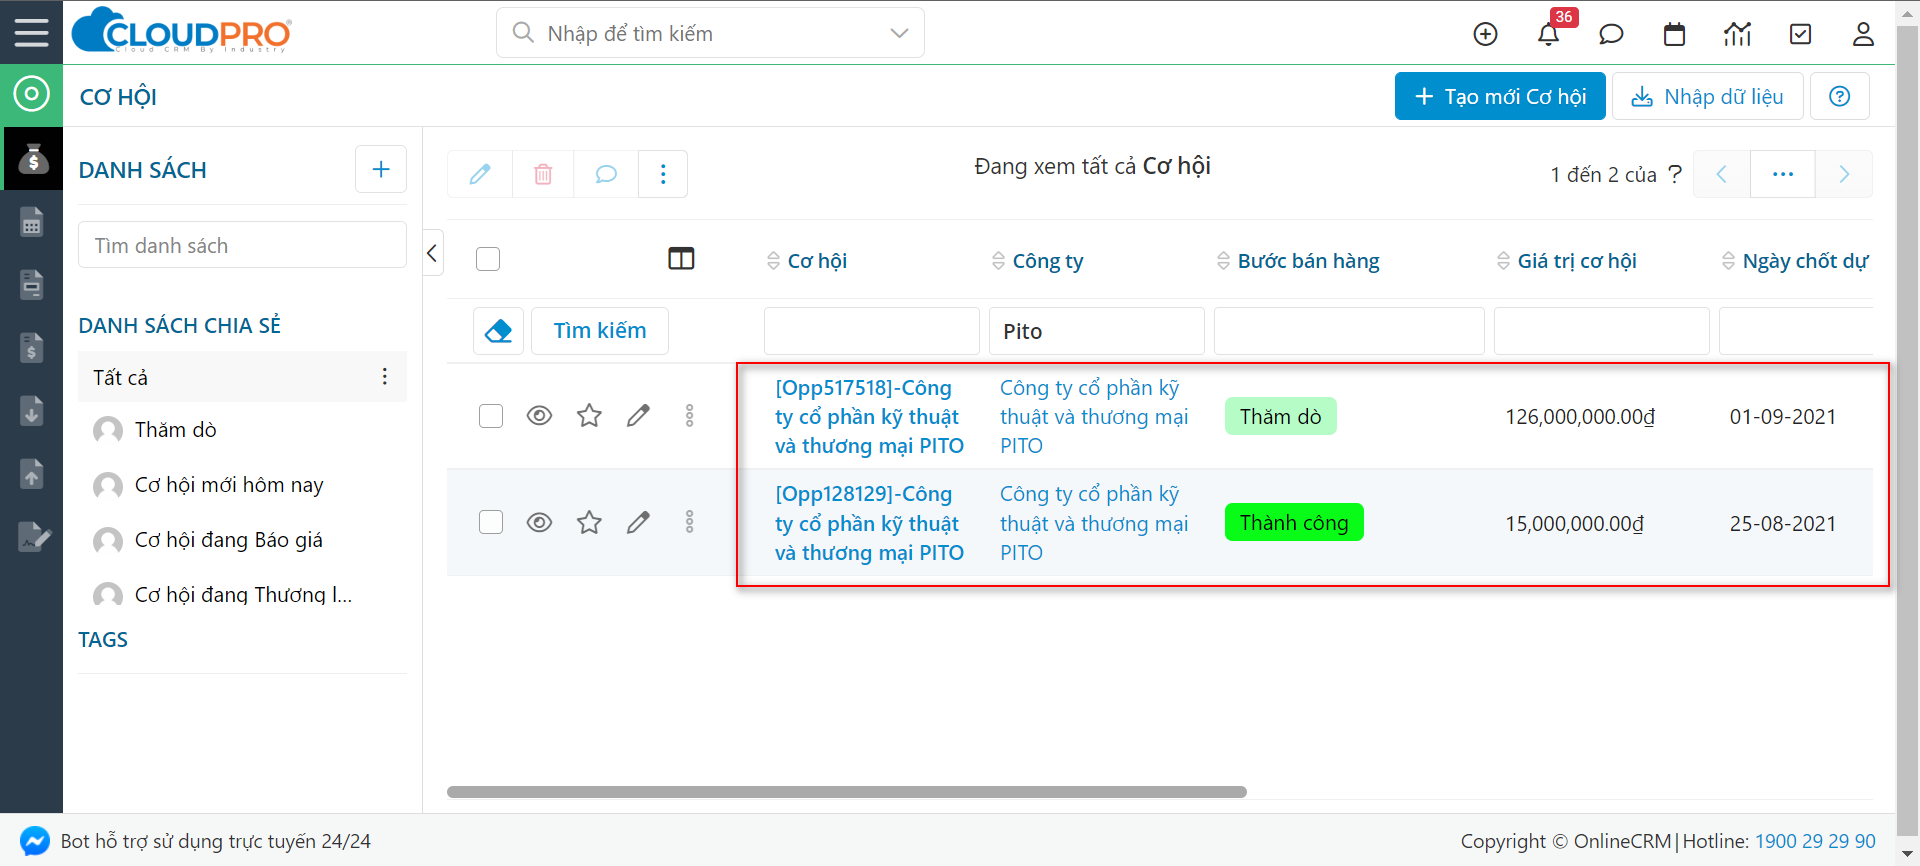Open the hamburger main menu
The width and height of the screenshot is (1920, 866).
31,32
